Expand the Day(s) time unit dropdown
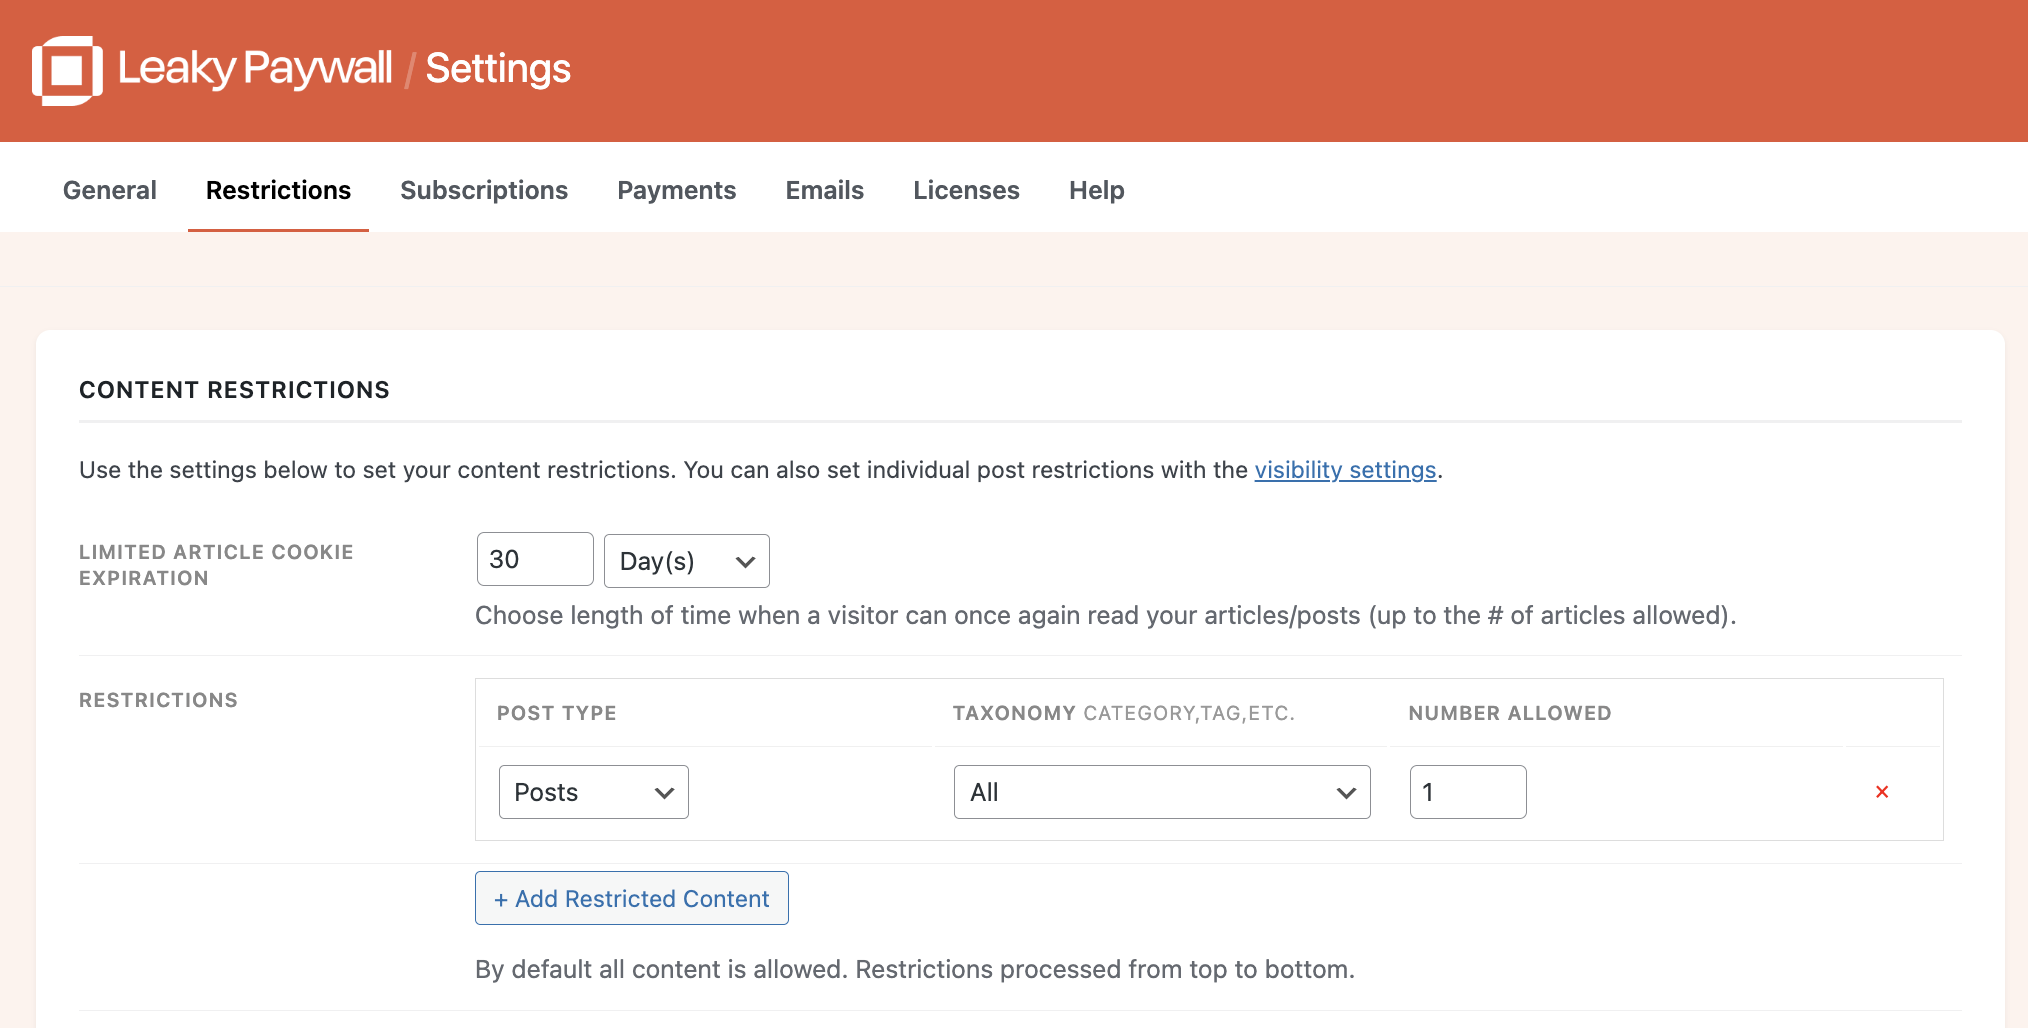2028x1028 pixels. (686, 561)
